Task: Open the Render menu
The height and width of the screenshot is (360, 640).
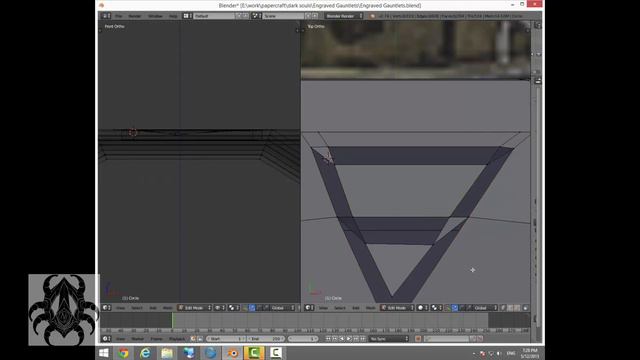Action: [x=134, y=16]
